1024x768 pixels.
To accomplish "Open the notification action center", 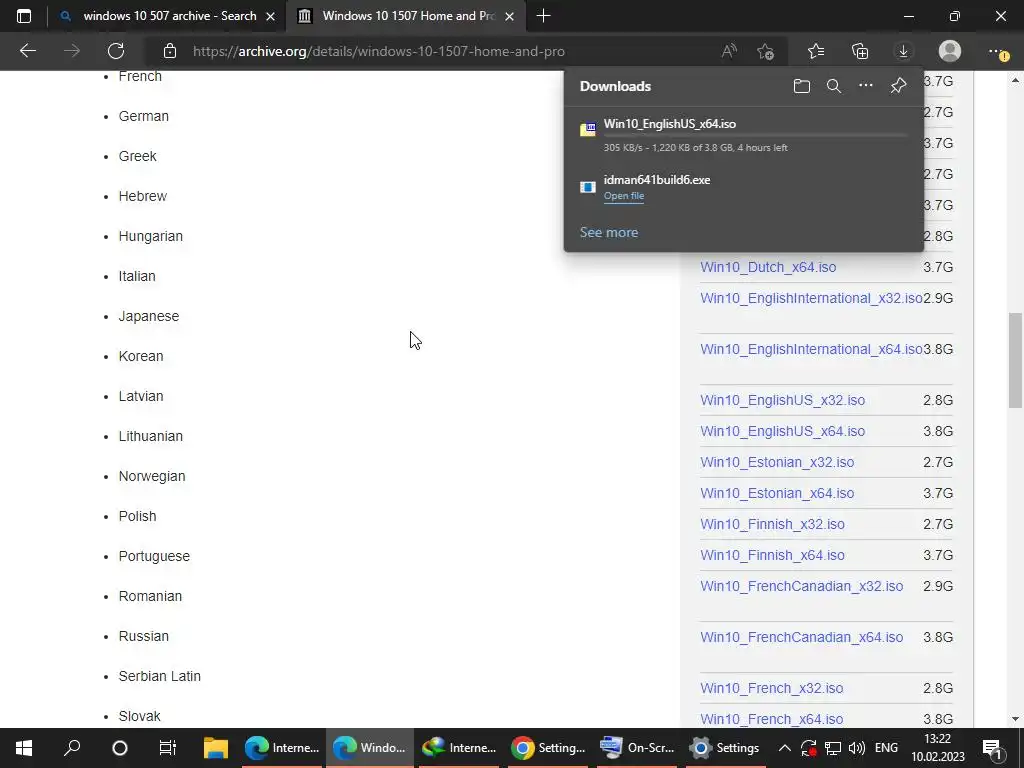I will 993,749.
